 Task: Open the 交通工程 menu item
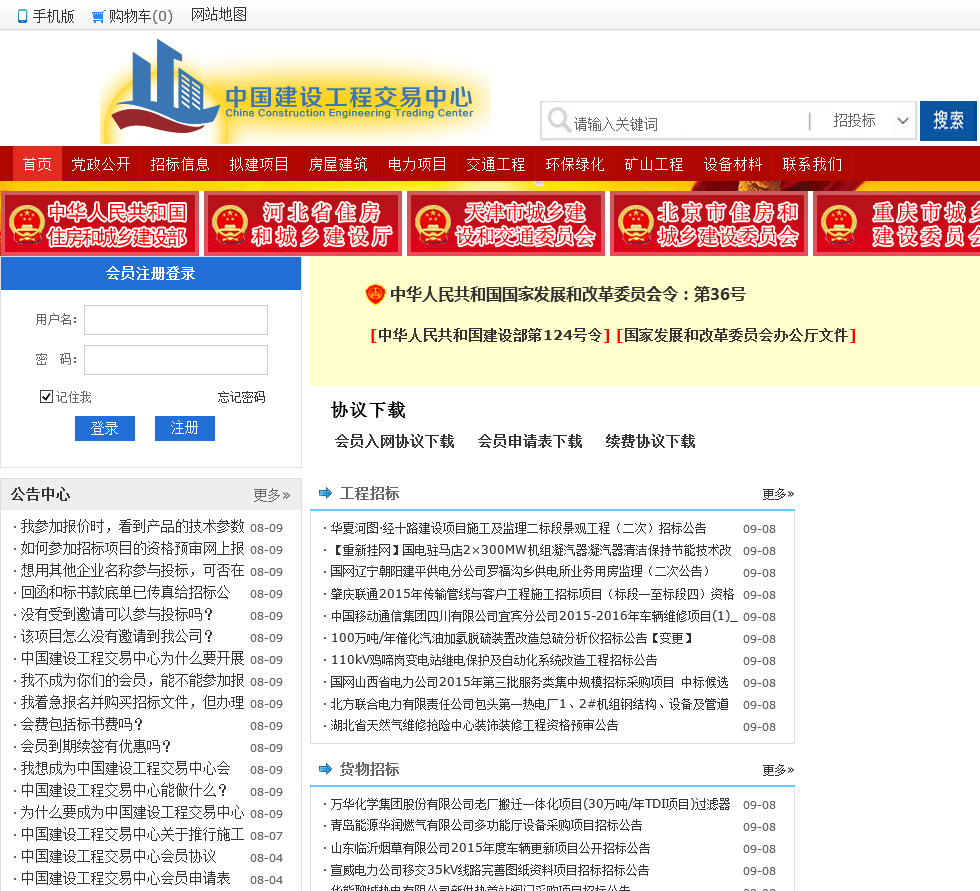click(x=496, y=164)
